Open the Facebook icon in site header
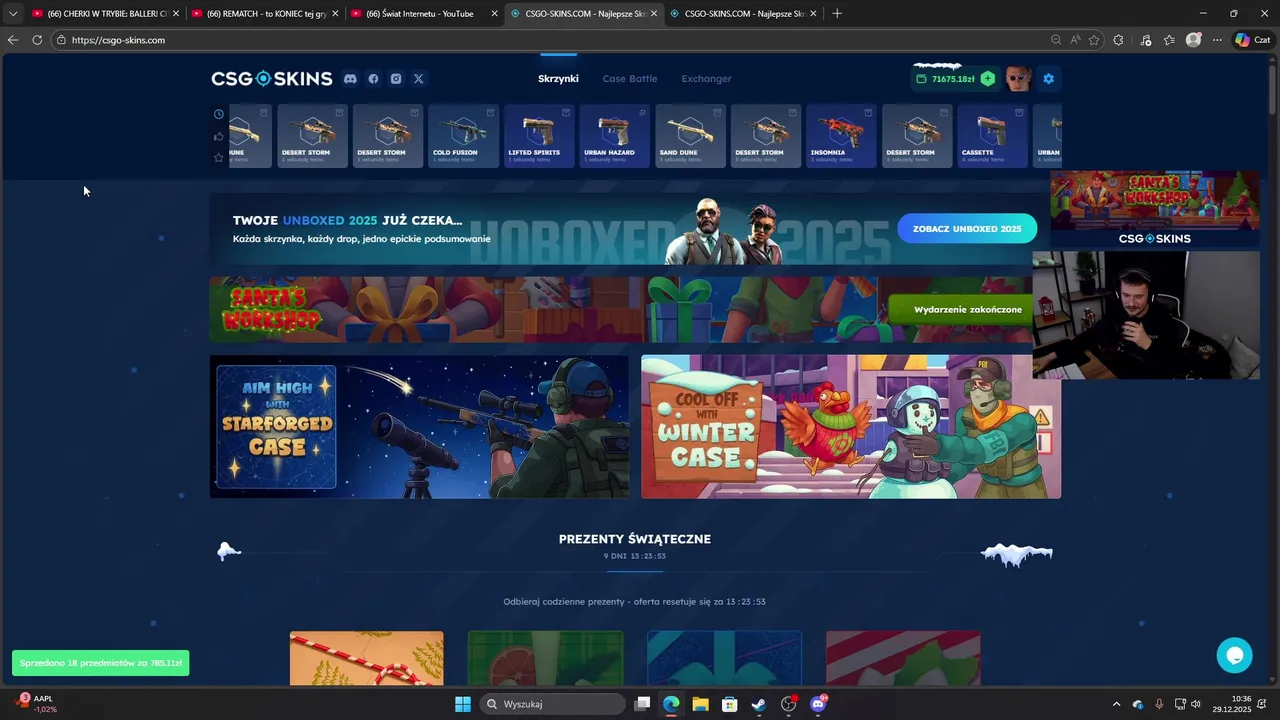Screen dimensions: 1280x720 (x=373, y=79)
